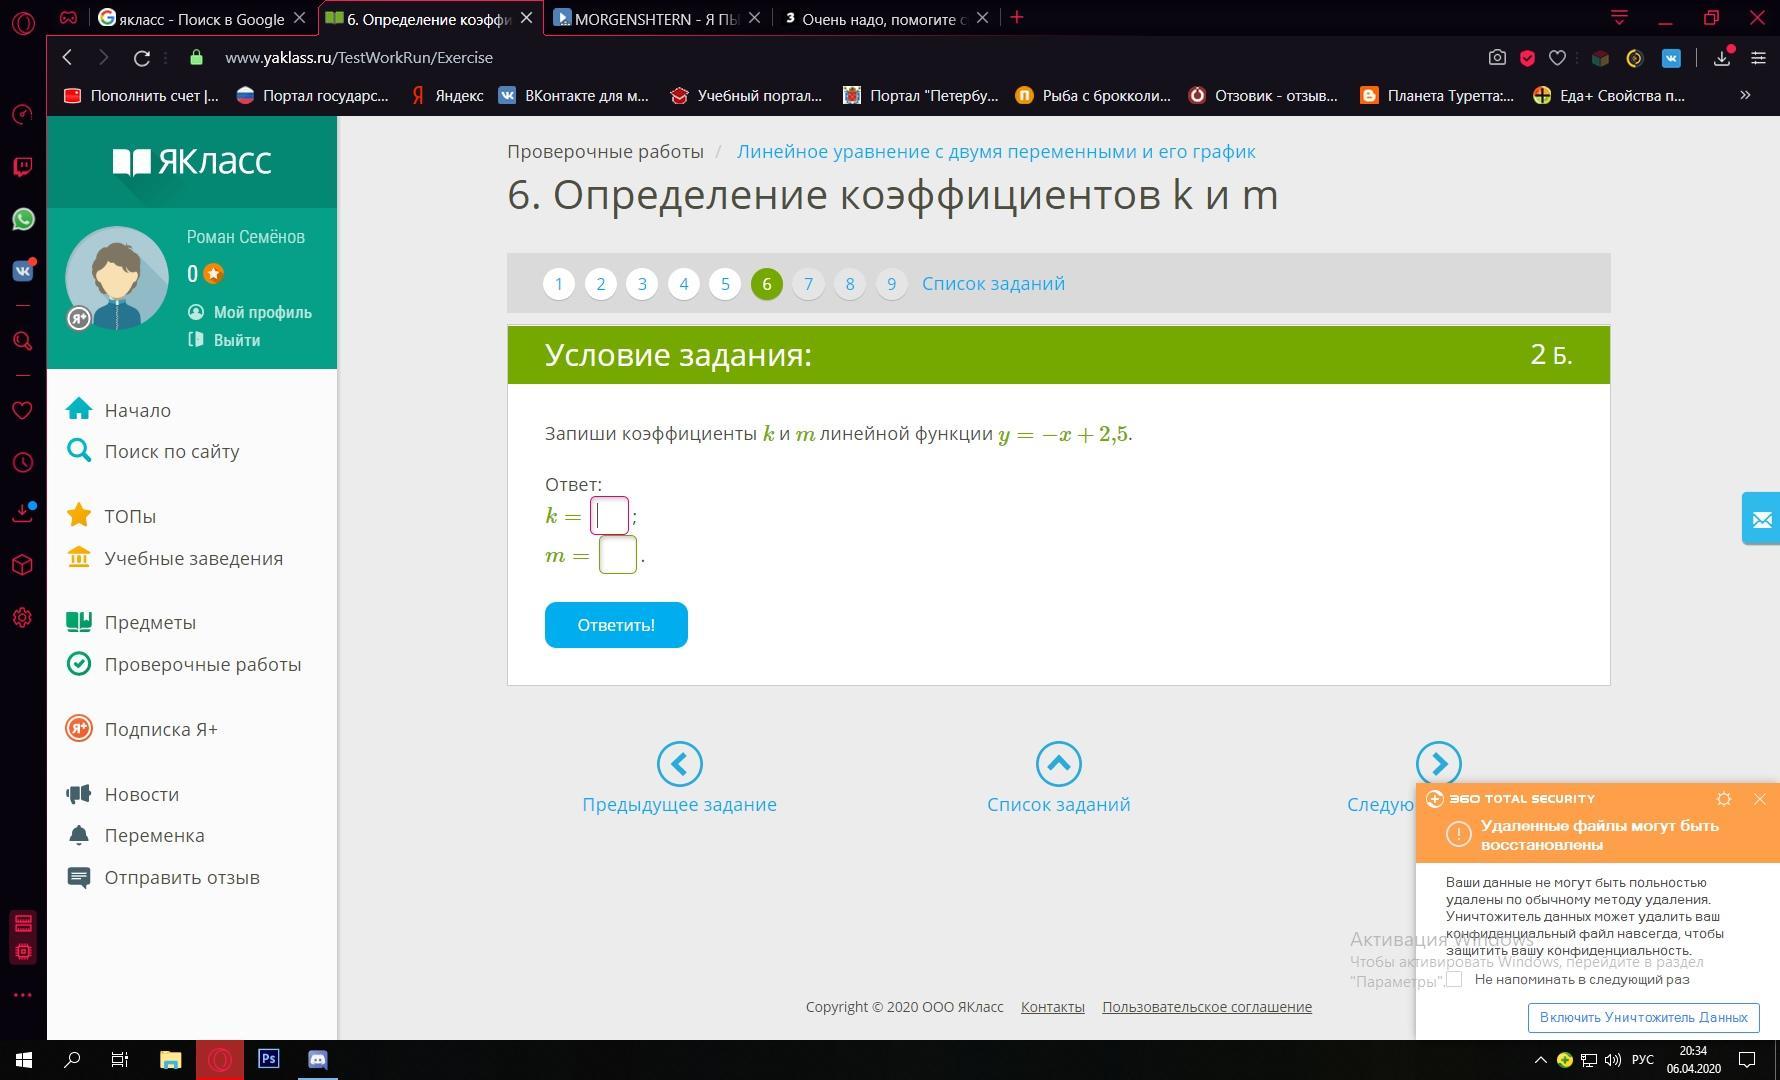
Task: Open the 'Список заданий' link in the task bar
Action: coord(993,284)
